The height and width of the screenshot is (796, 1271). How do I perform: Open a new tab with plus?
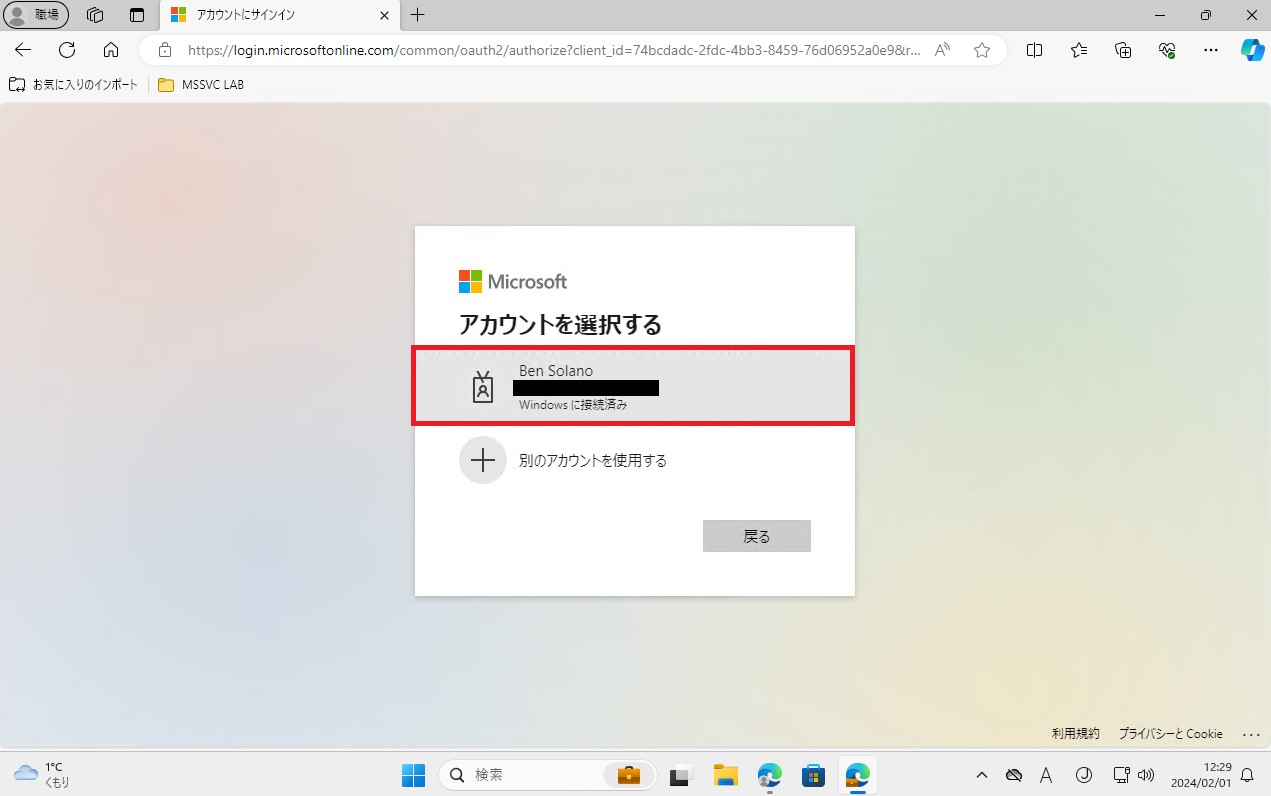(418, 15)
